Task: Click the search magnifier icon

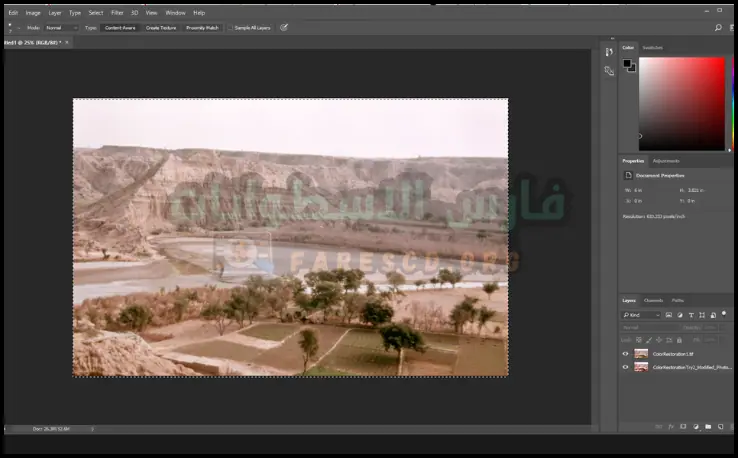Action: pos(718,27)
